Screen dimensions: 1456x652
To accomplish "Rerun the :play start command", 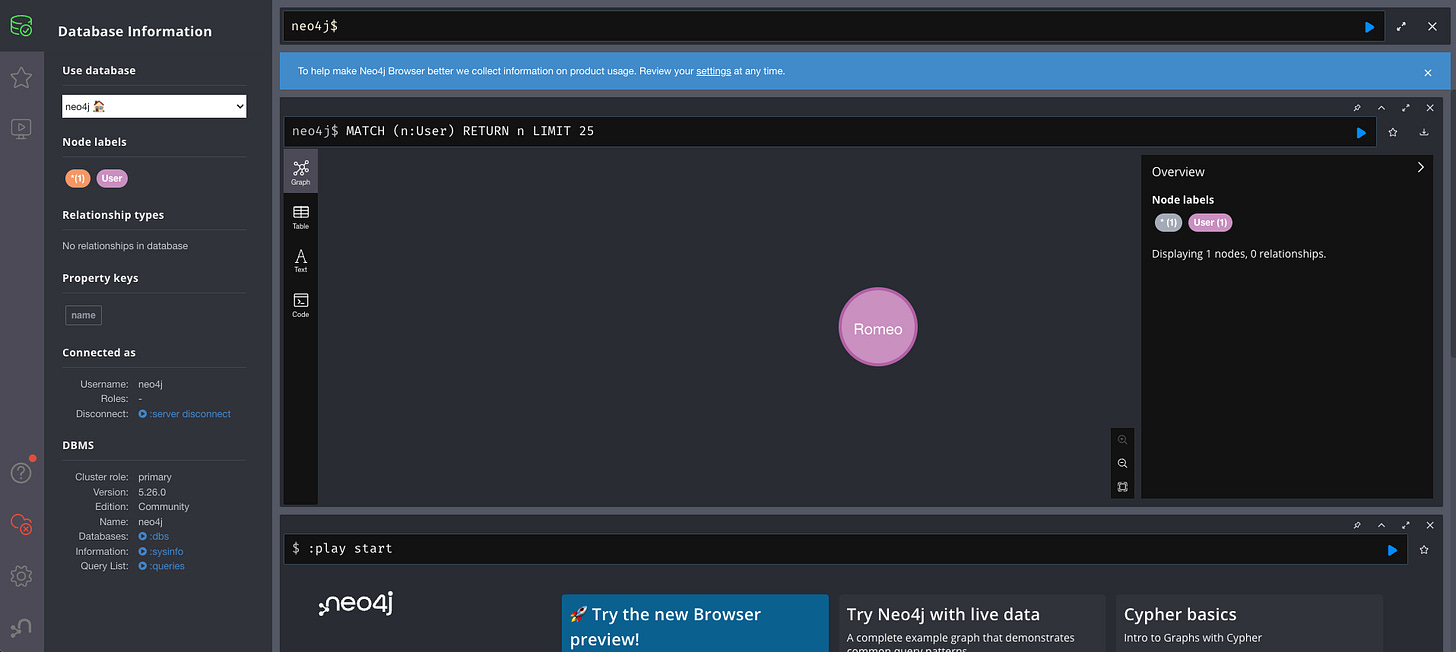I will (x=1392, y=549).
